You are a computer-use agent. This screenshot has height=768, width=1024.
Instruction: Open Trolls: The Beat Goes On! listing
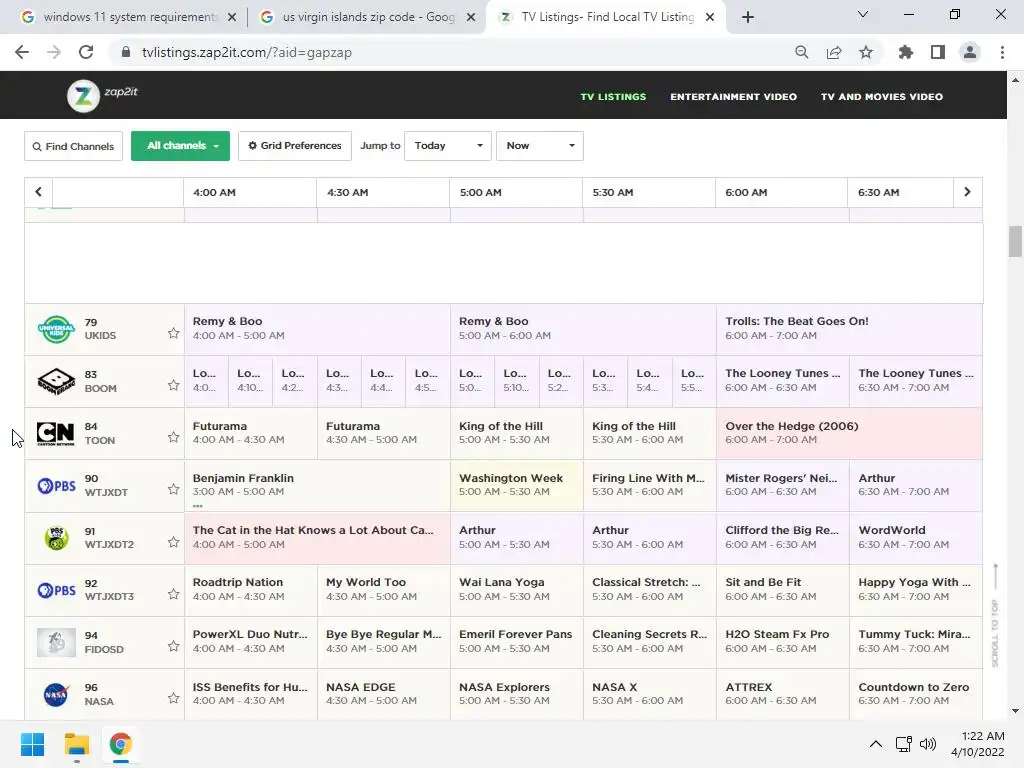coord(849,329)
